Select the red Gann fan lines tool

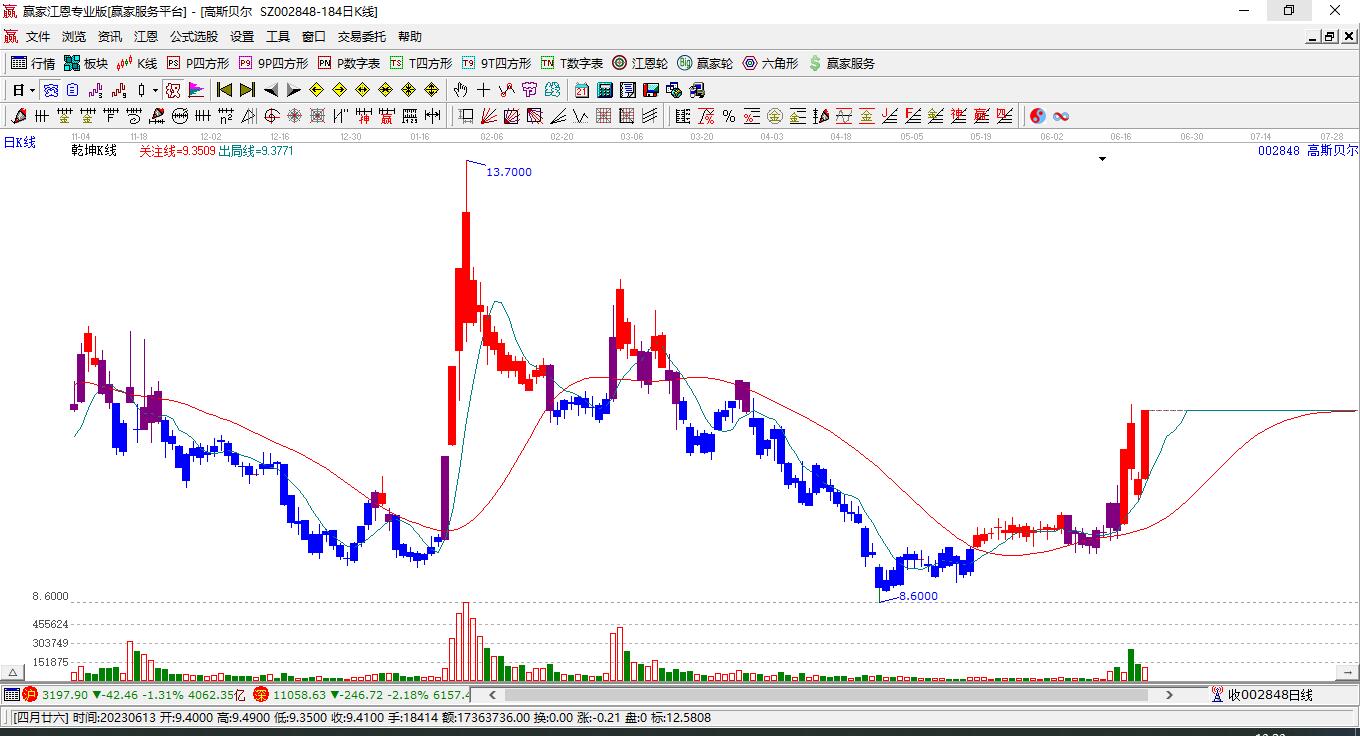coord(489,116)
